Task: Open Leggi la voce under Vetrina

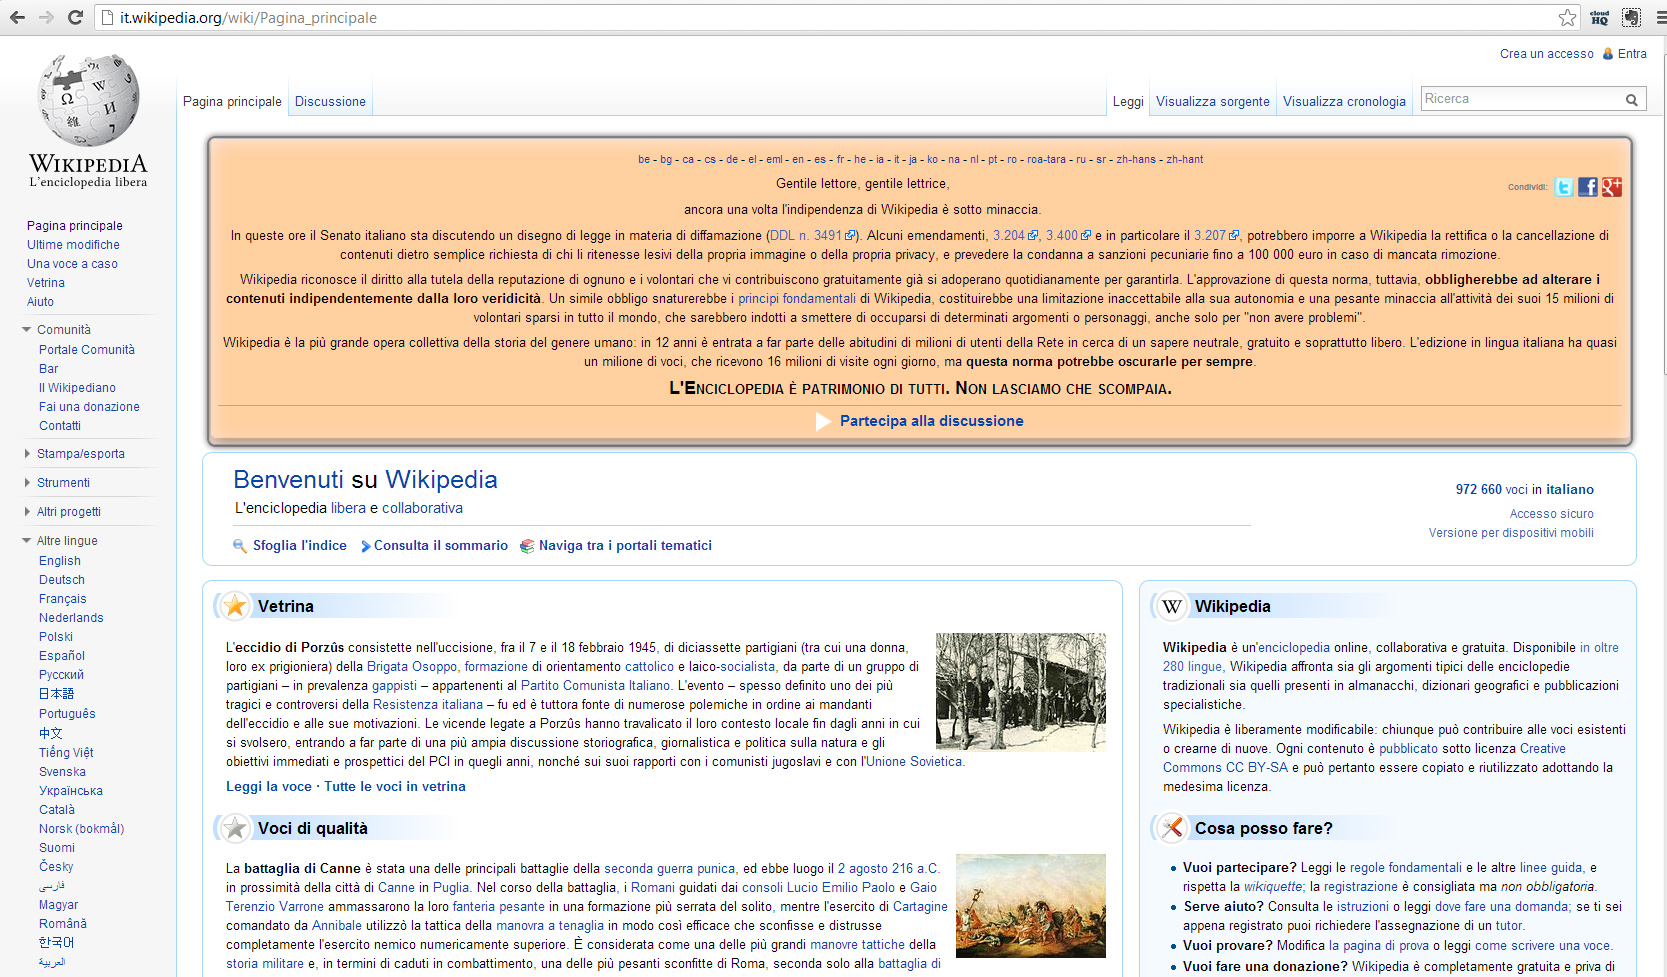Action: pyautogui.click(x=269, y=787)
